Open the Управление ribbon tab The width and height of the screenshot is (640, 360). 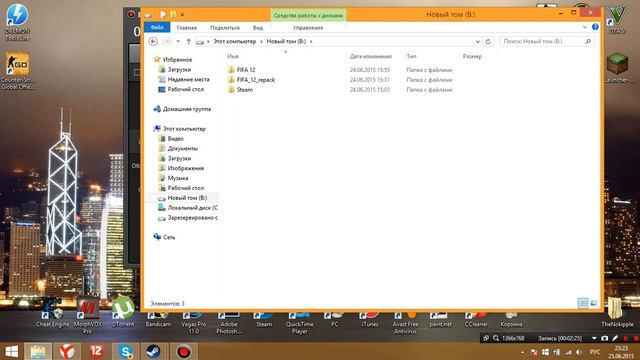308,28
